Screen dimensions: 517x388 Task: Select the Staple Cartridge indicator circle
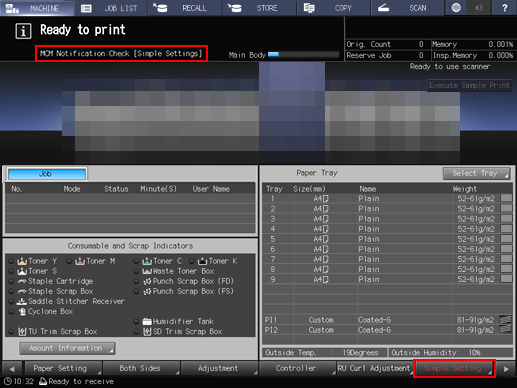(11, 281)
